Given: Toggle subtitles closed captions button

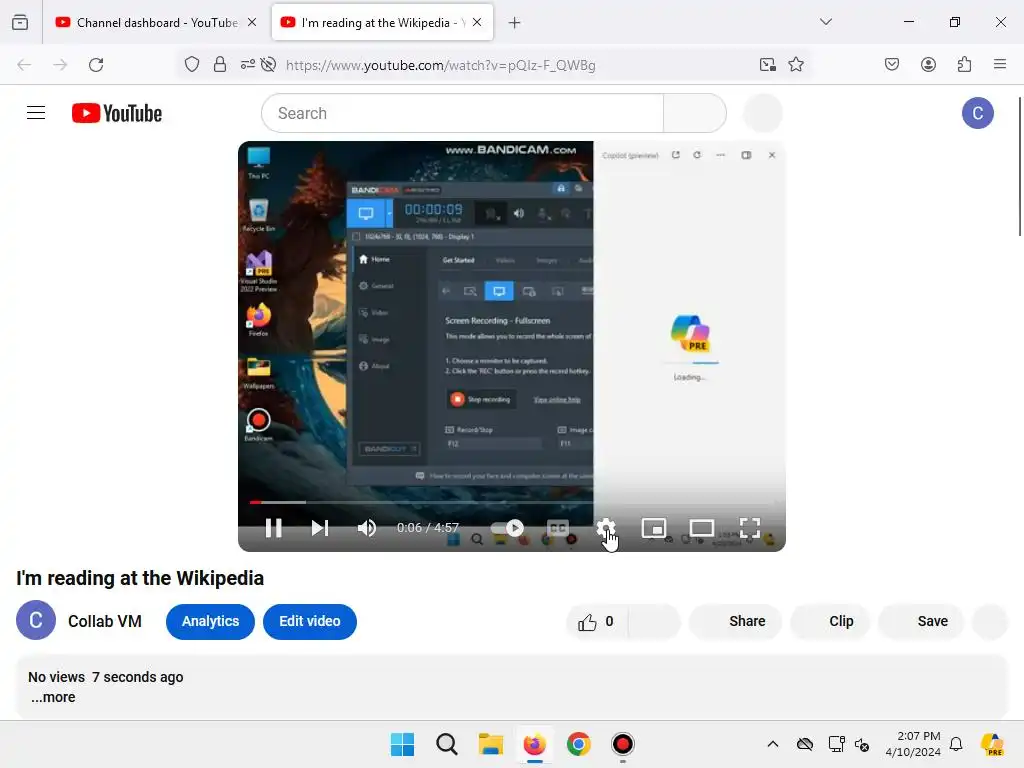Looking at the screenshot, I should [x=558, y=528].
